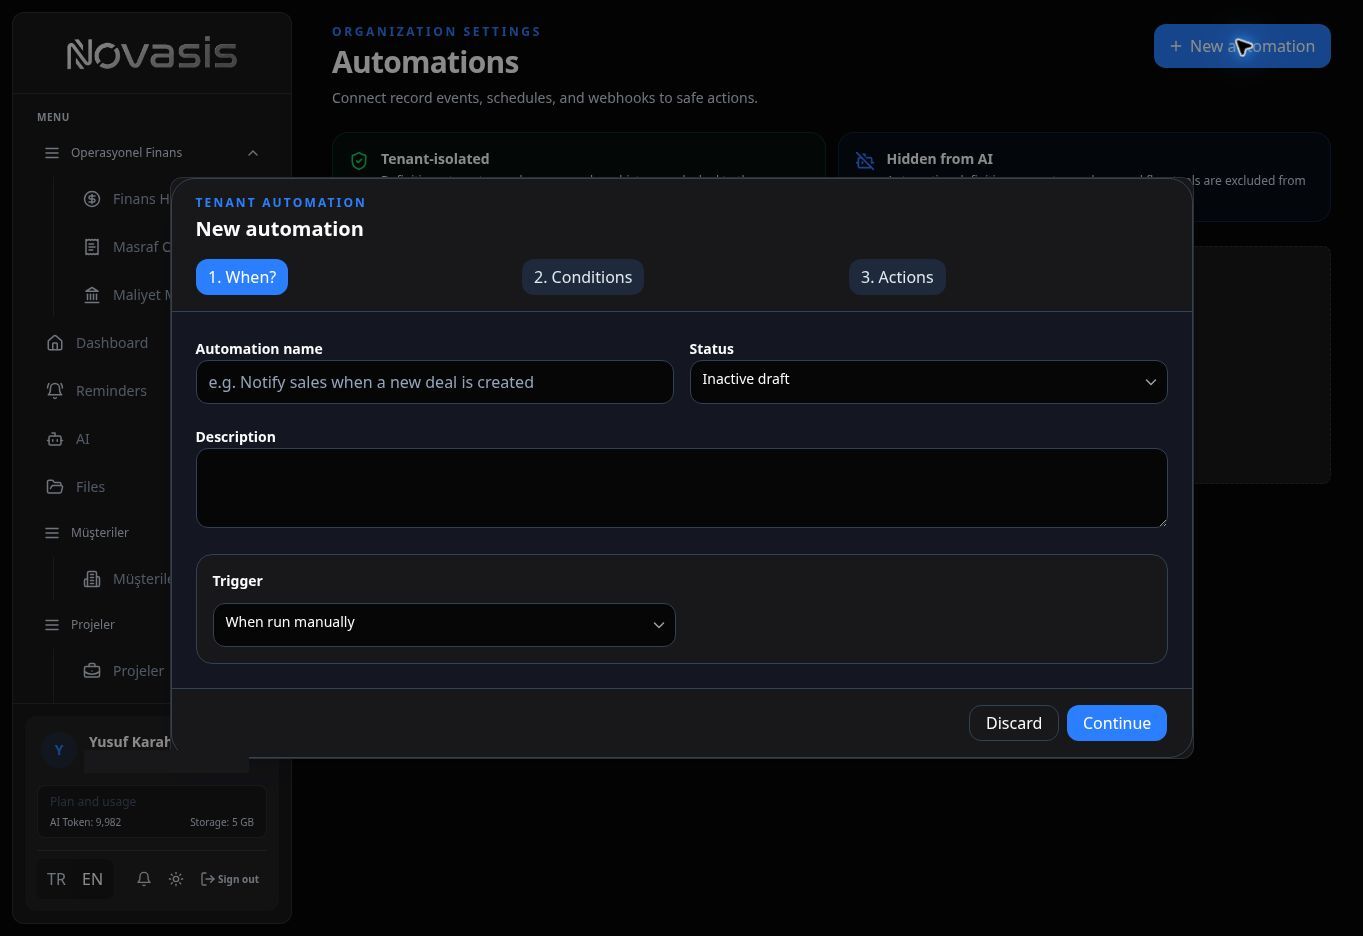
Task: Select the '1. When?' step tab
Action: pyautogui.click(x=242, y=277)
